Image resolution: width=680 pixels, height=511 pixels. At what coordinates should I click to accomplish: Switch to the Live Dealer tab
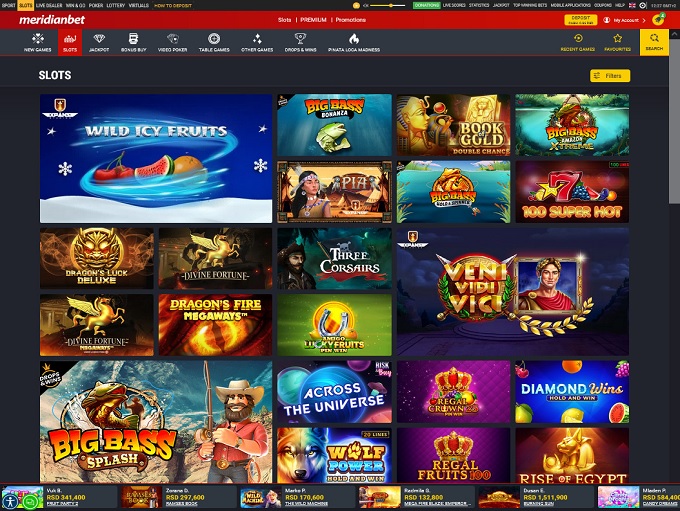[48, 5]
